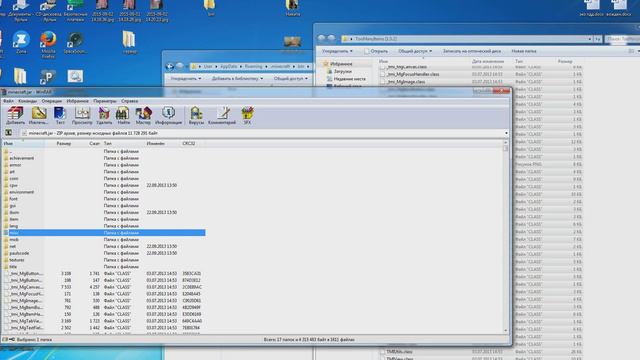Open the Справка menu in WinRAR
This screenshot has width=640, height=360.
coord(129,101)
